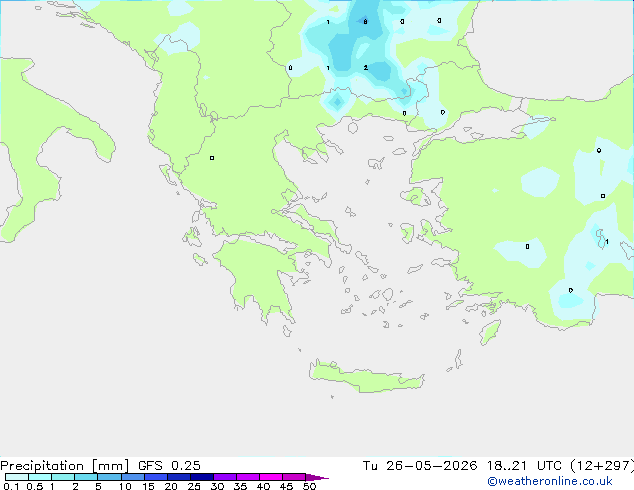This screenshot has height=490, width=634.
Task: Click the '18..21 UTC' time range text
Action: 524,466
